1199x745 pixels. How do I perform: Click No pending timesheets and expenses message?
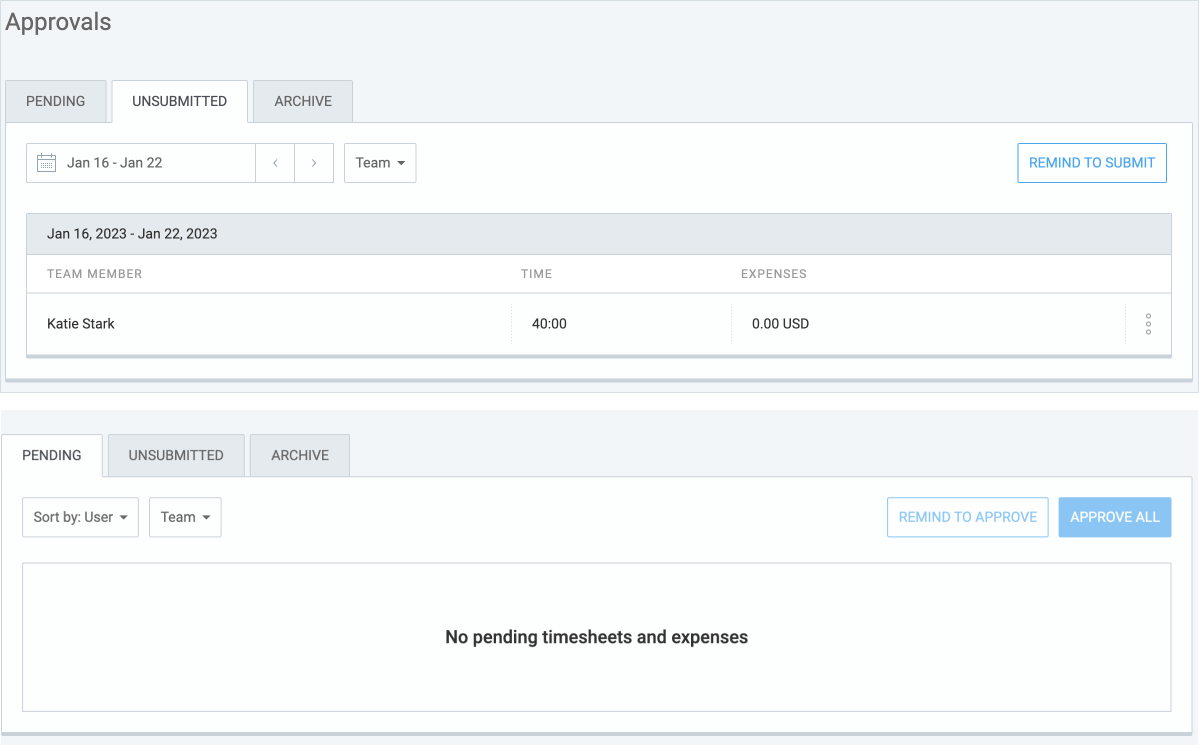tap(596, 637)
